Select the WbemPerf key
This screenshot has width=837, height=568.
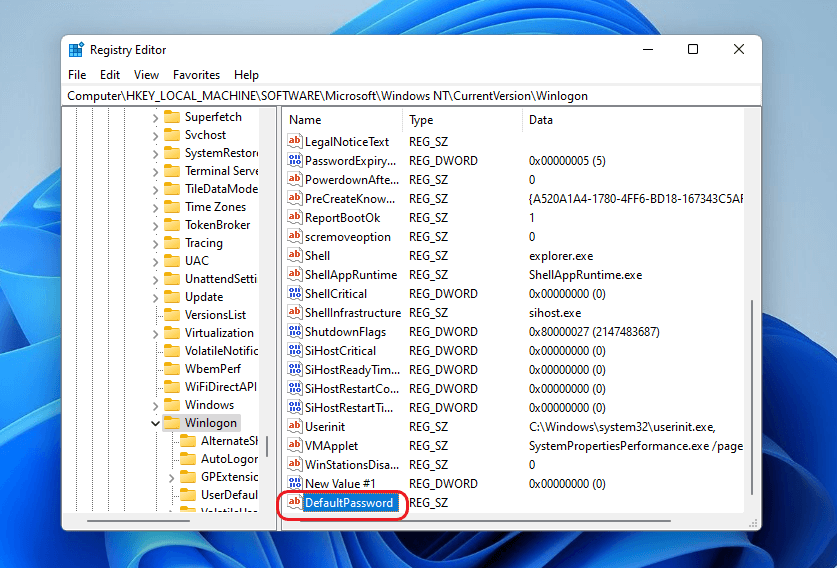pos(212,369)
